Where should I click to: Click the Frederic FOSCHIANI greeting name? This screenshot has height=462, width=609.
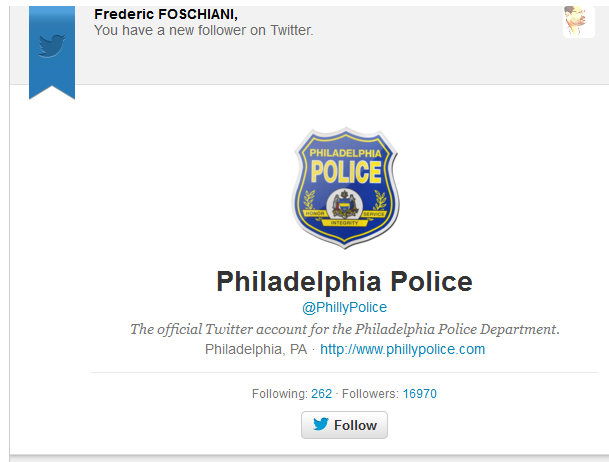click(165, 14)
